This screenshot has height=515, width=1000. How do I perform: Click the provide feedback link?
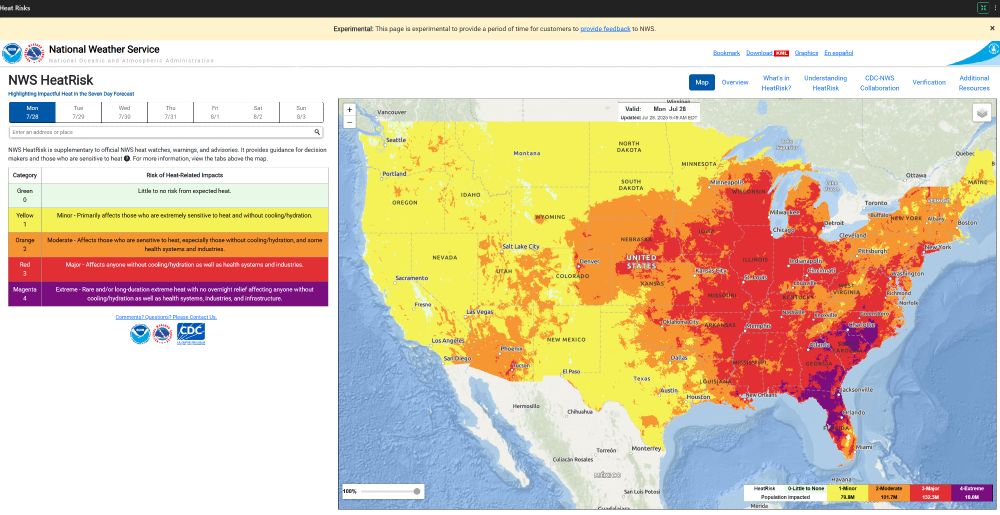(x=605, y=29)
